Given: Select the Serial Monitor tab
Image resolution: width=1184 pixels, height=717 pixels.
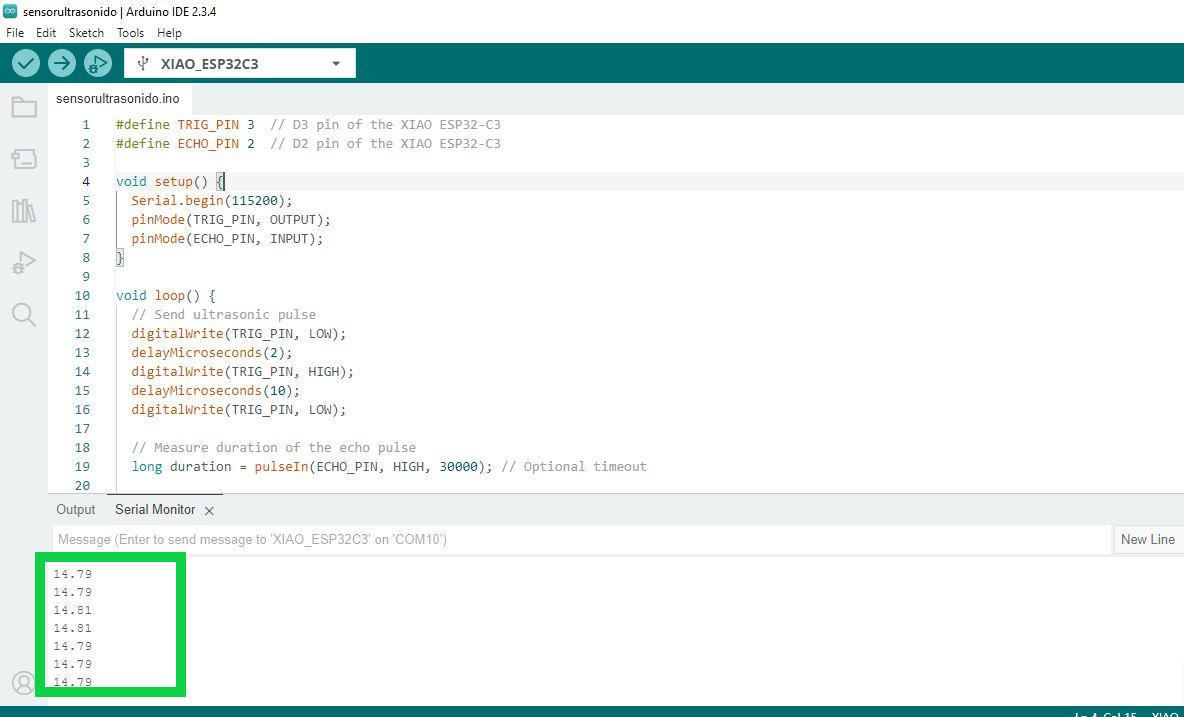Looking at the screenshot, I should [x=155, y=509].
